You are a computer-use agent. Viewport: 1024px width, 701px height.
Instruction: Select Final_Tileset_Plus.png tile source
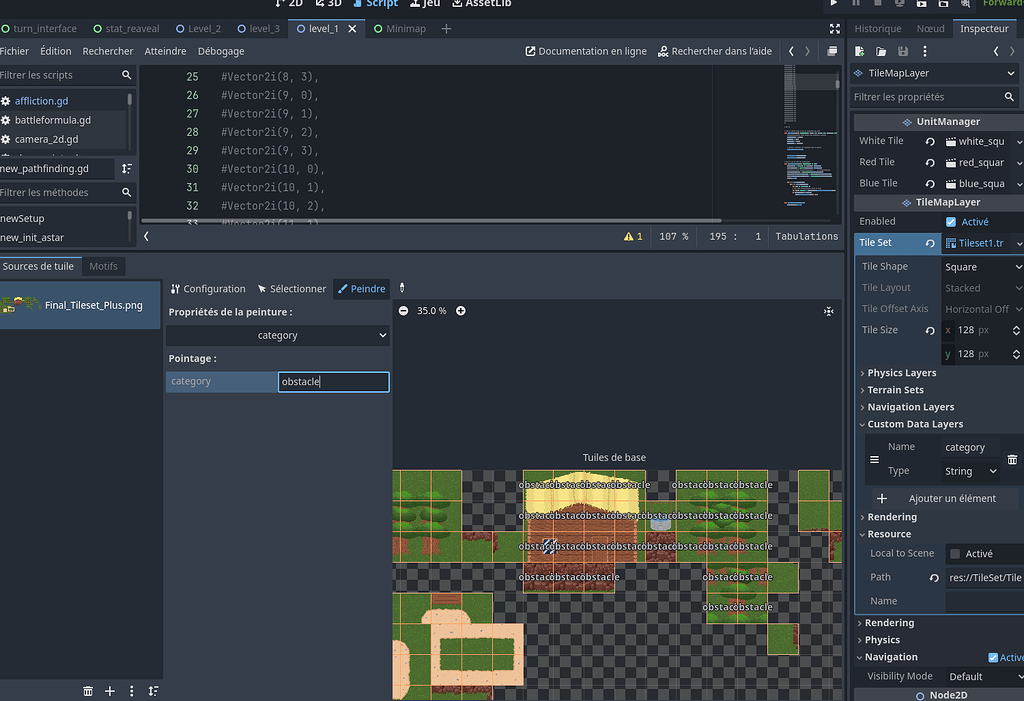80,305
